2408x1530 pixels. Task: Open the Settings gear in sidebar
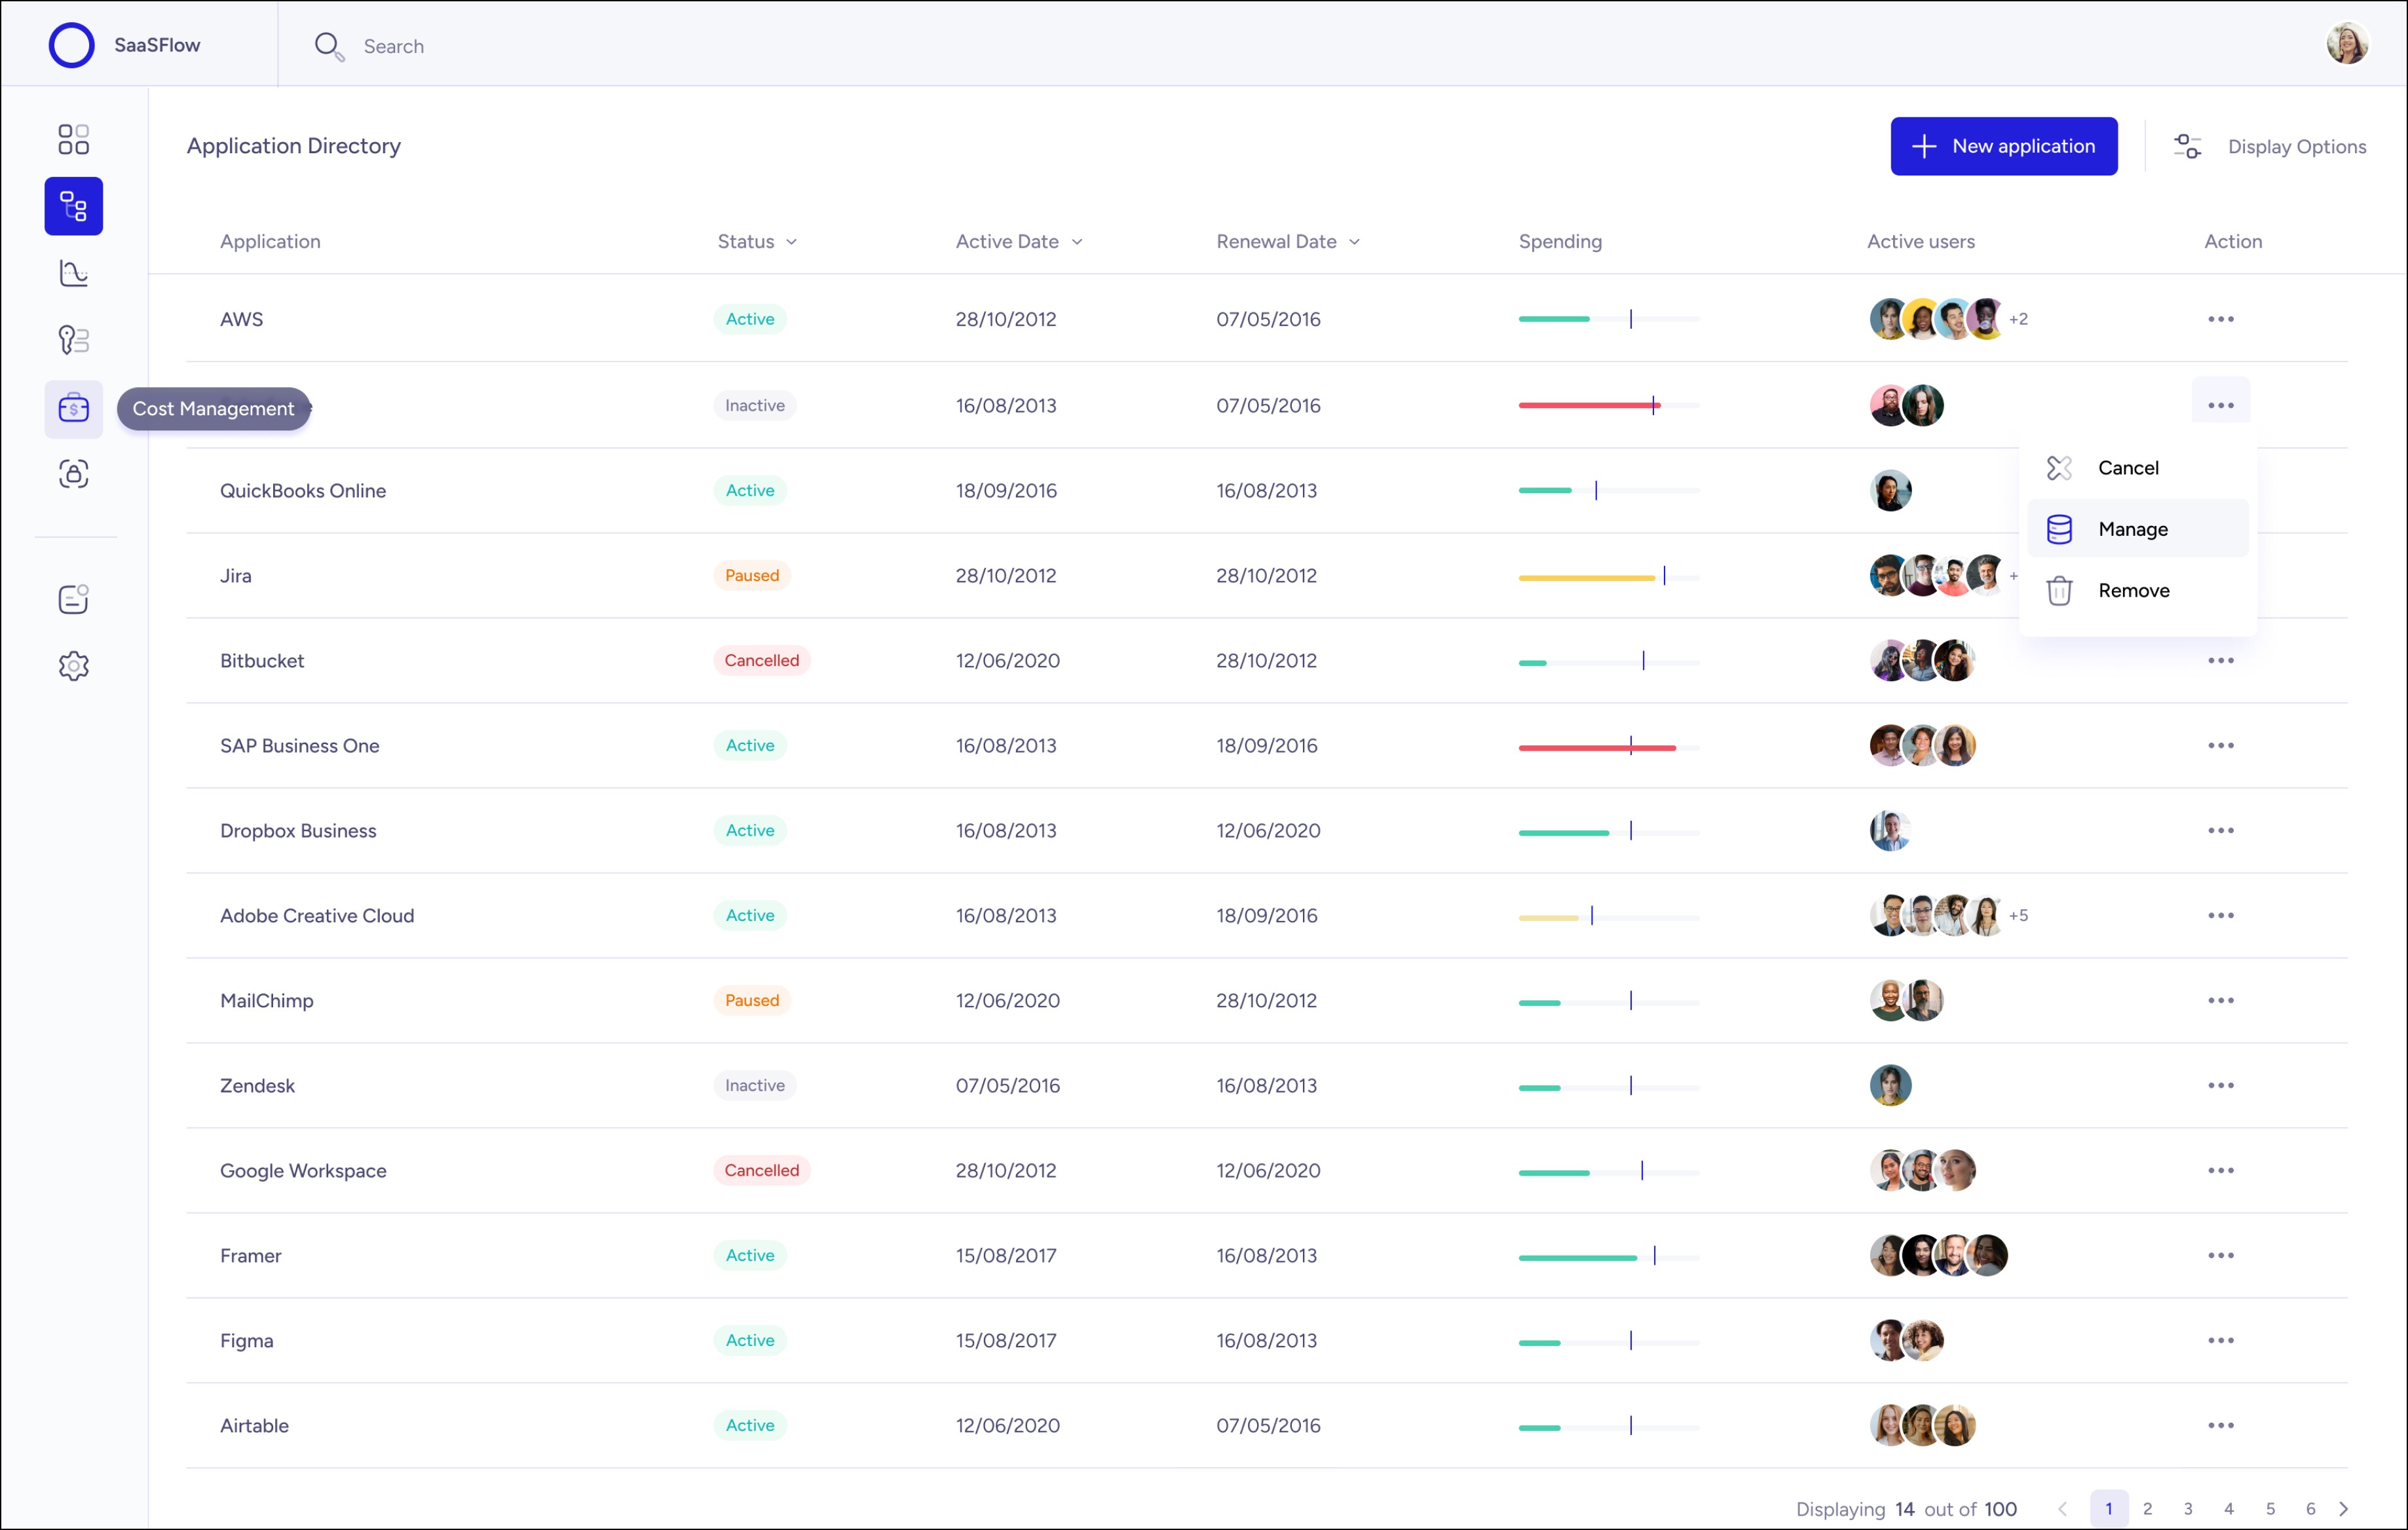click(x=73, y=665)
